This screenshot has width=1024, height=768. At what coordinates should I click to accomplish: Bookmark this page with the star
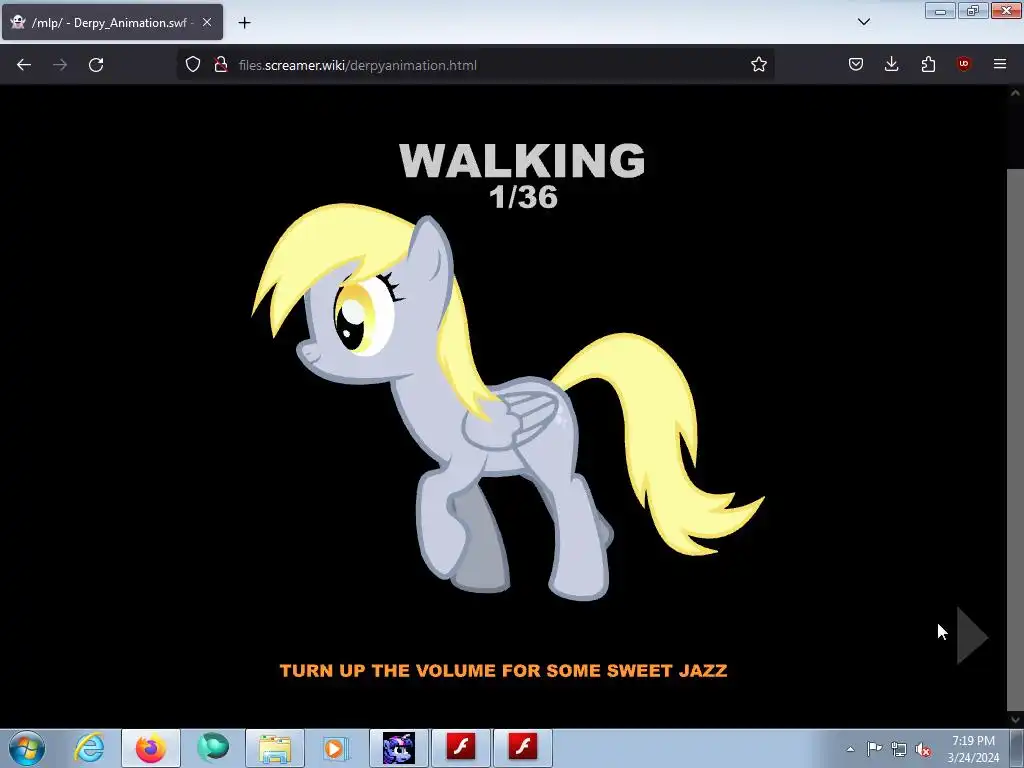pos(758,64)
